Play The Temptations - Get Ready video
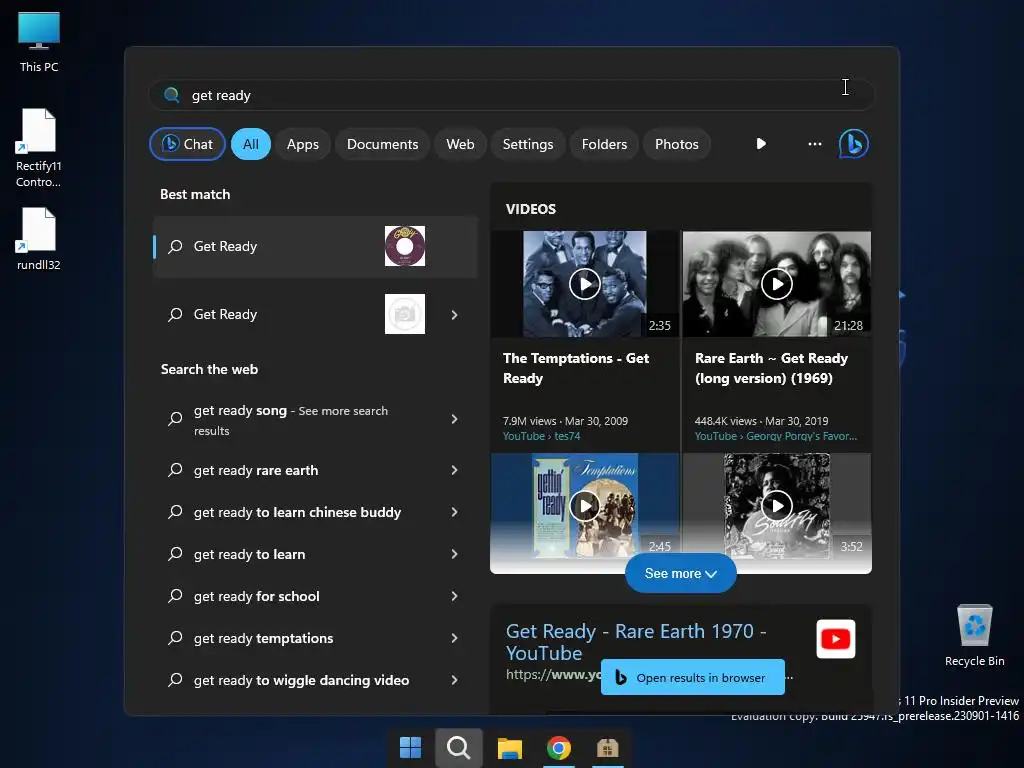 (584, 284)
